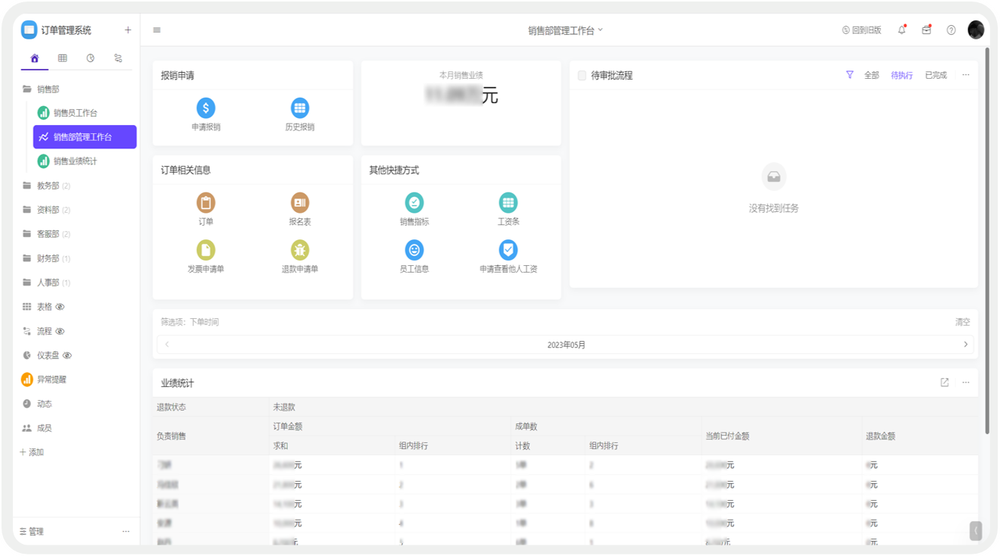The image size is (1000, 556).
Task: Open the 退款申请单 icon
Action: coord(299,250)
